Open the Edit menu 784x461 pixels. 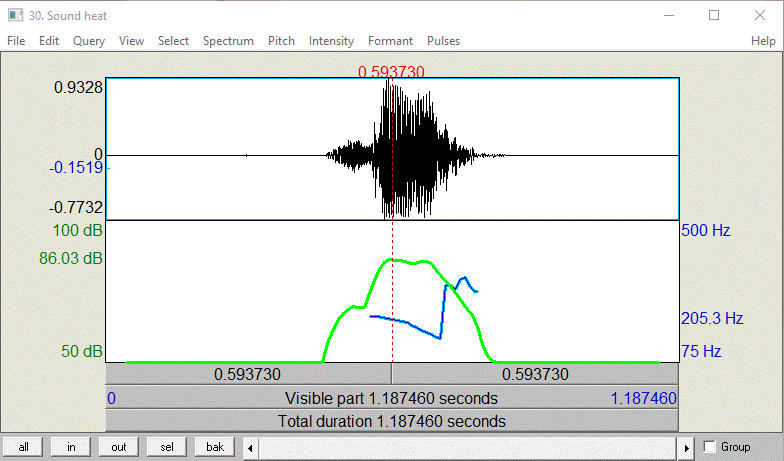click(x=48, y=41)
